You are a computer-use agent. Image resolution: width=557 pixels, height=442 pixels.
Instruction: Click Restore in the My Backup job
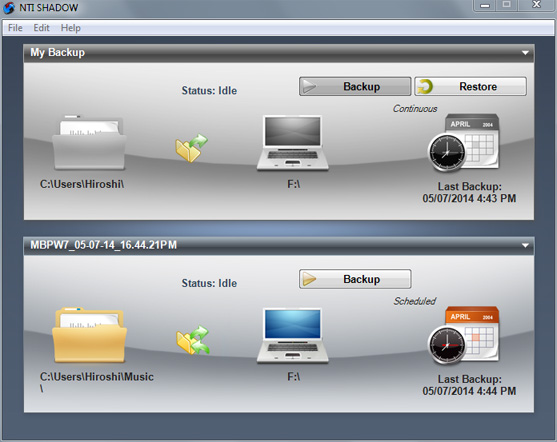(470, 86)
